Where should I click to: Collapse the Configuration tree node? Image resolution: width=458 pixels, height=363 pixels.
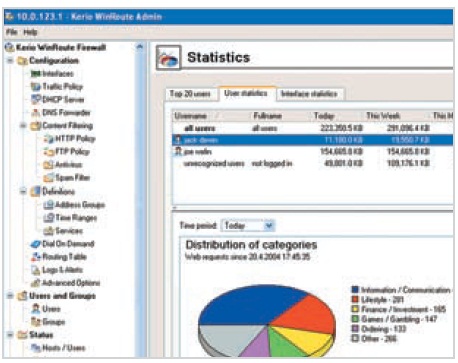(10, 61)
